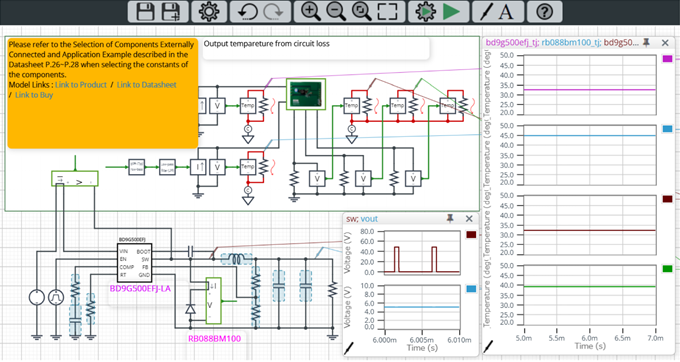Click the vout trace name in viewer title
Screen dimensions: 680x362
(369, 219)
